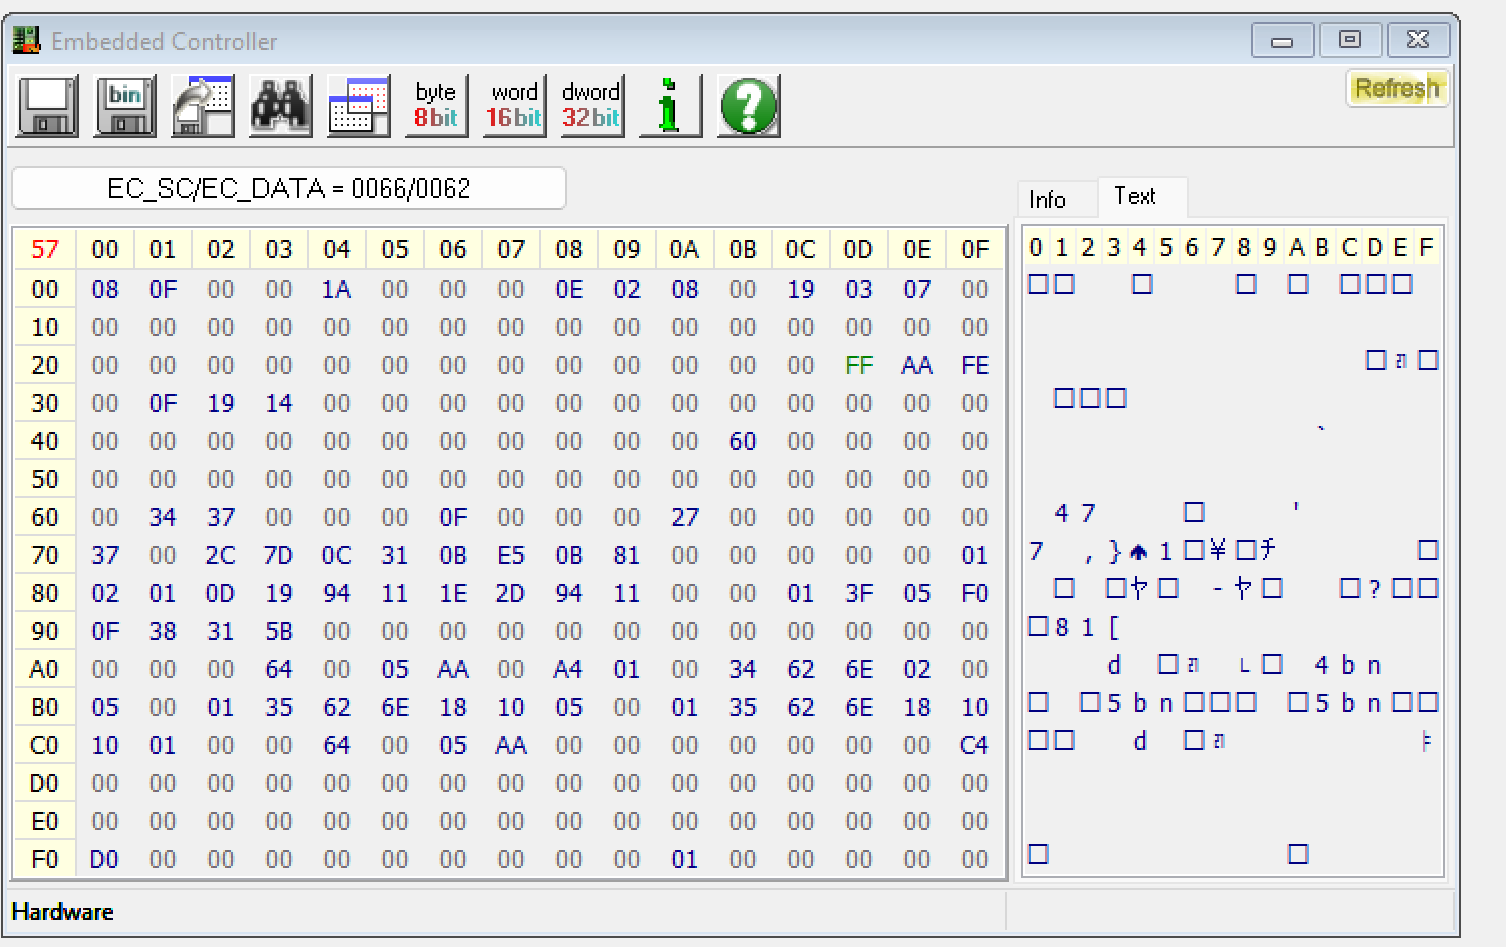Switch to byte 8bit display mode

[436, 106]
